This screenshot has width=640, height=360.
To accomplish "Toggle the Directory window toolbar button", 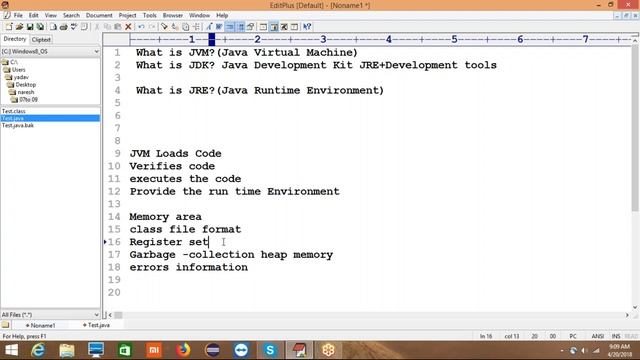I will [274, 27].
